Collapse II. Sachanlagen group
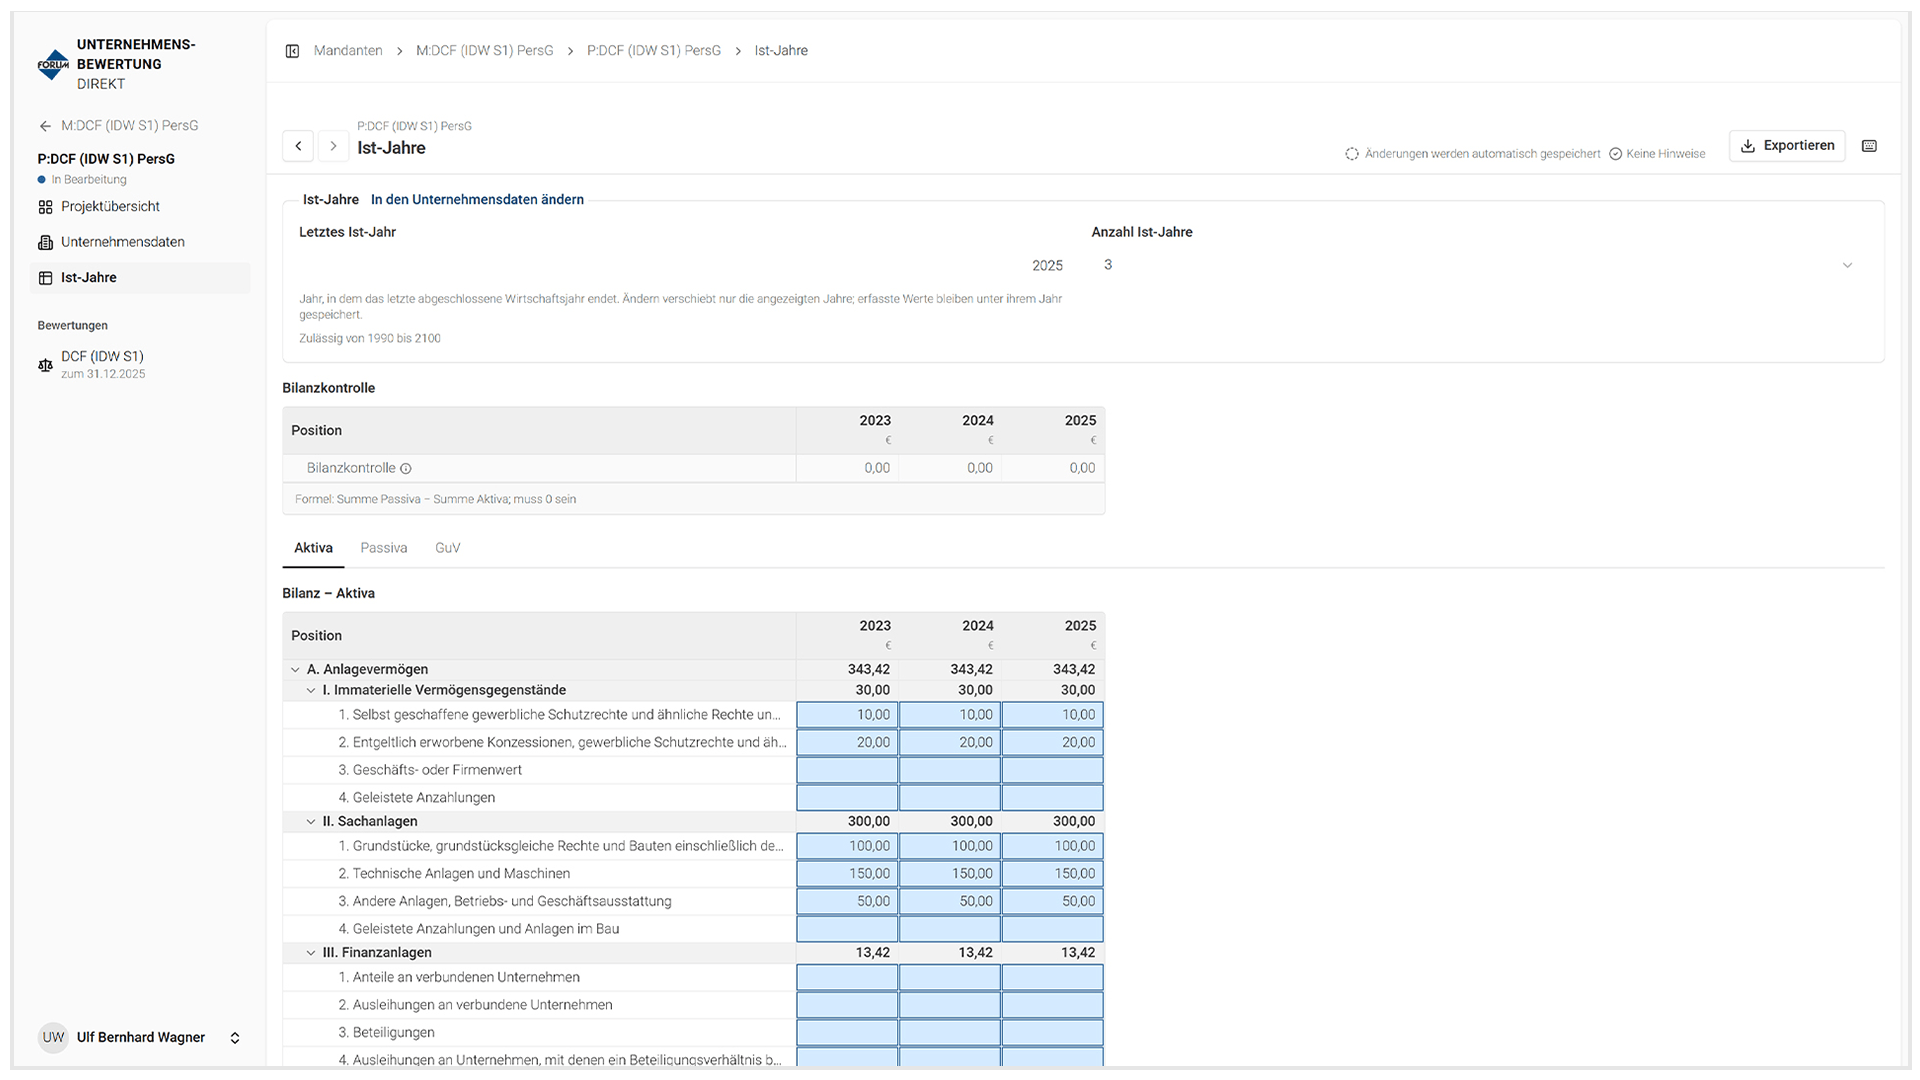The height and width of the screenshot is (1080, 1920). (x=311, y=822)
